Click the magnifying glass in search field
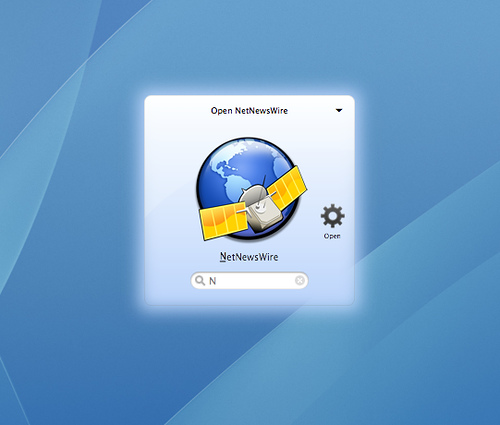Image resolution: width=500 pixels, height=425 pixels. tap(200, 281)
